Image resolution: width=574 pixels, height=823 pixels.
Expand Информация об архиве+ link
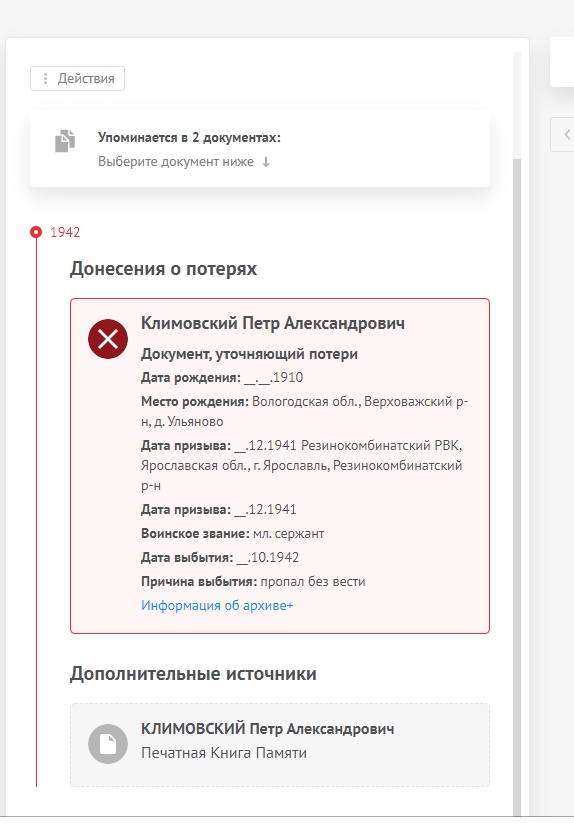pos(217,605)
